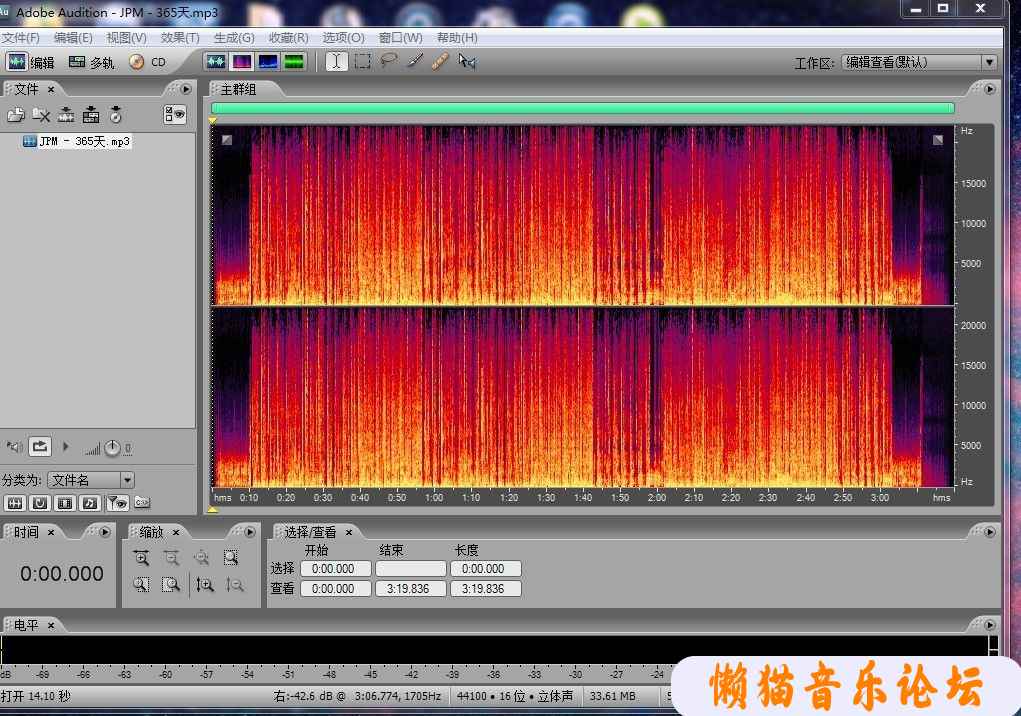Select the lasso selection tool
Image resolution: width=1021 pixels, height=716 pixels.
(389, 61)
